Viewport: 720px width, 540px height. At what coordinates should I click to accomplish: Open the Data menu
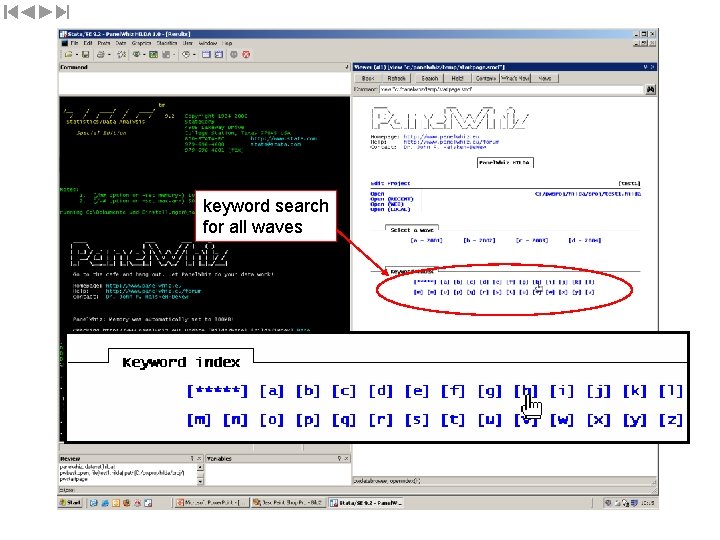coord(121,43)
